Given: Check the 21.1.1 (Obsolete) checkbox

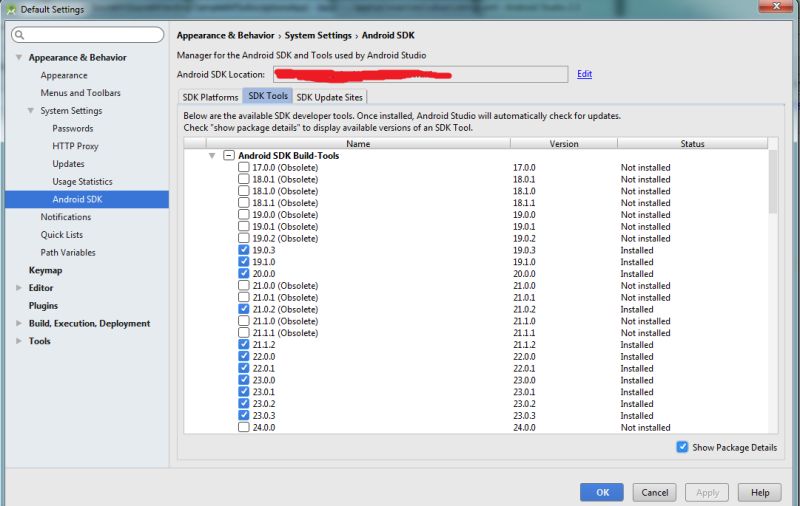Looking at the screenshot, I should [x=244, y=333].
